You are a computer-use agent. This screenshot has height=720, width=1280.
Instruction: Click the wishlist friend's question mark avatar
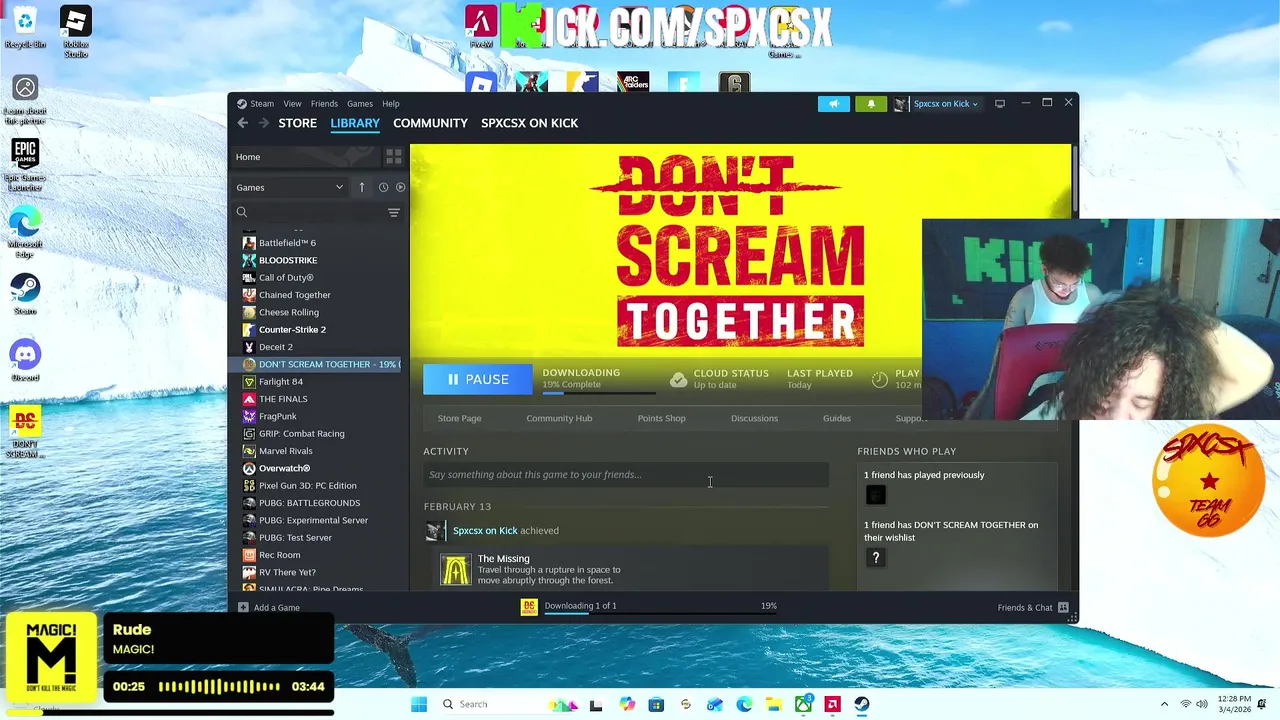pos(876,558)
